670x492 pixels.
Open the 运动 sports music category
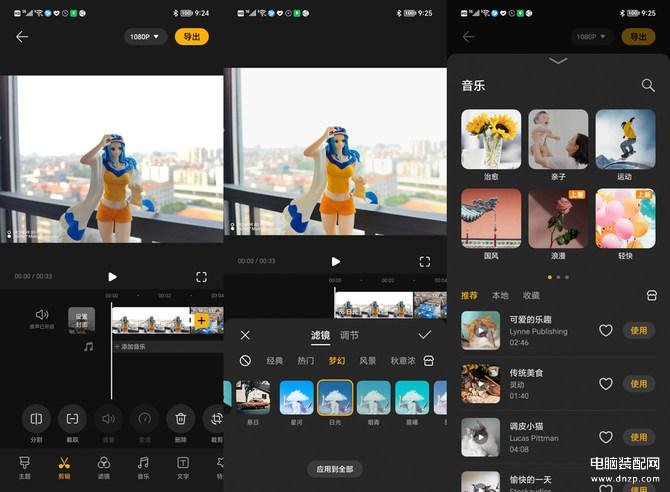tap(625, 139)
